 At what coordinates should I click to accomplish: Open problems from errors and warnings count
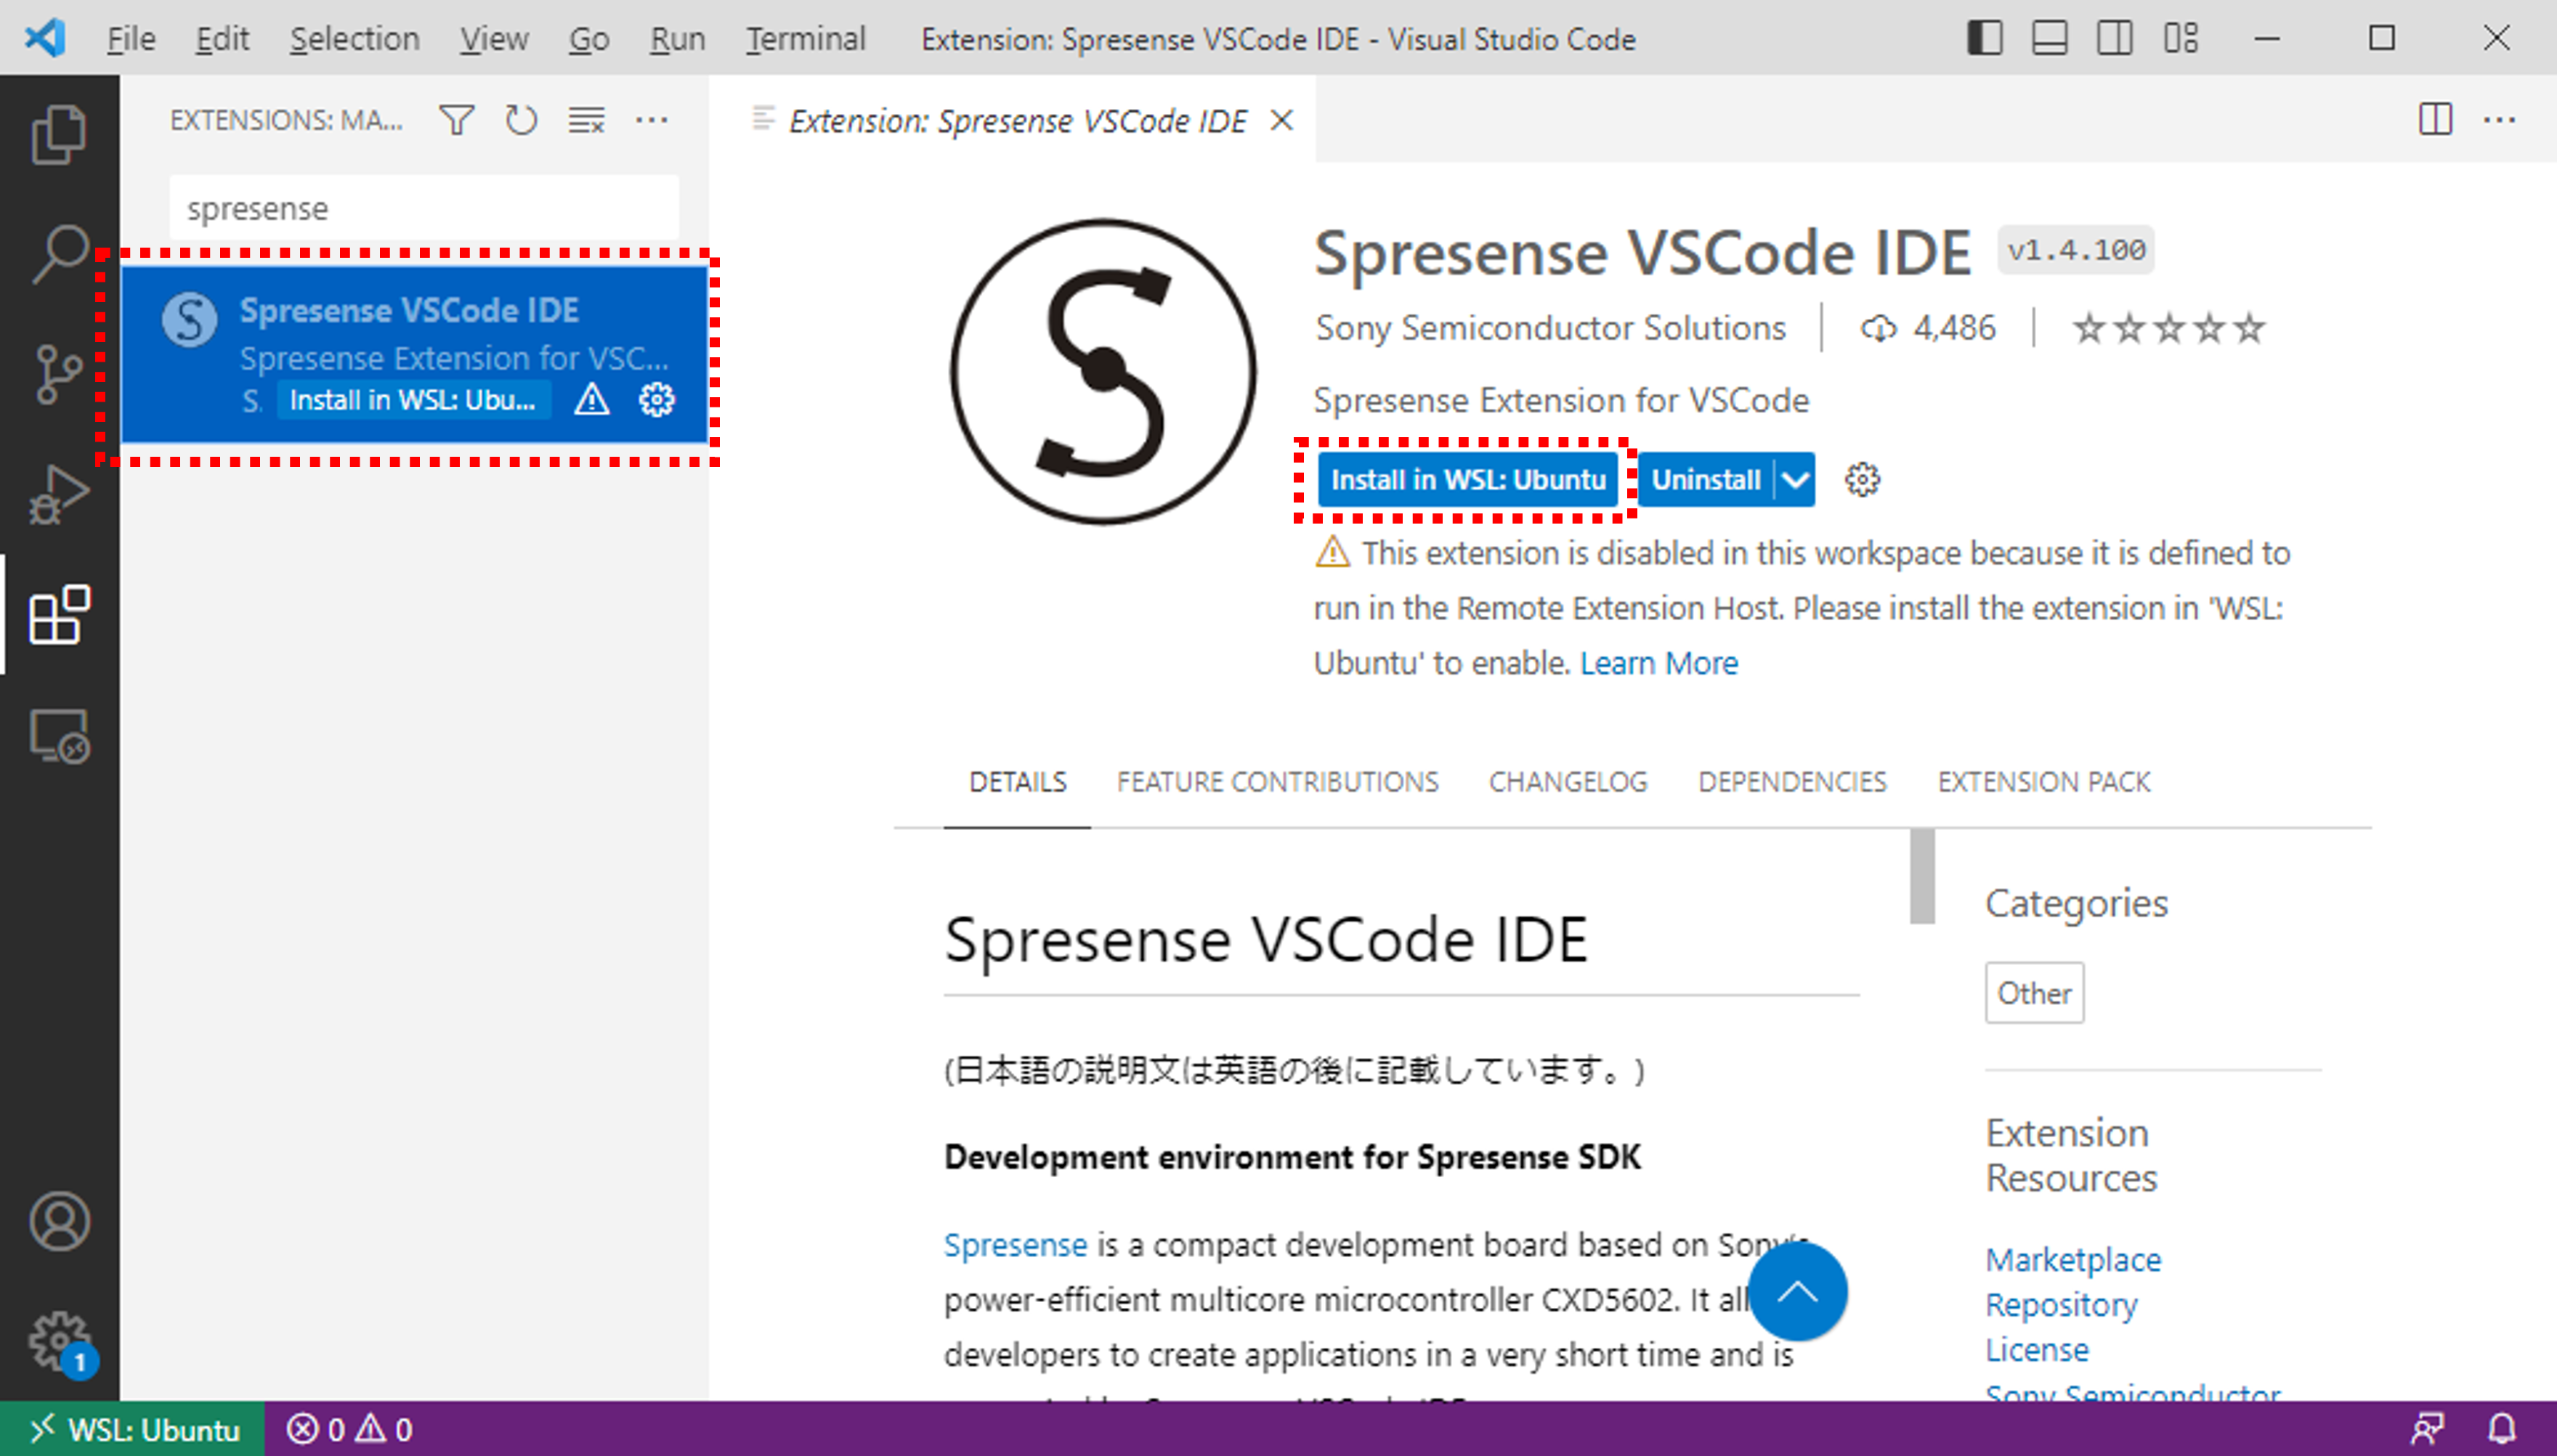coord(350,1429)
